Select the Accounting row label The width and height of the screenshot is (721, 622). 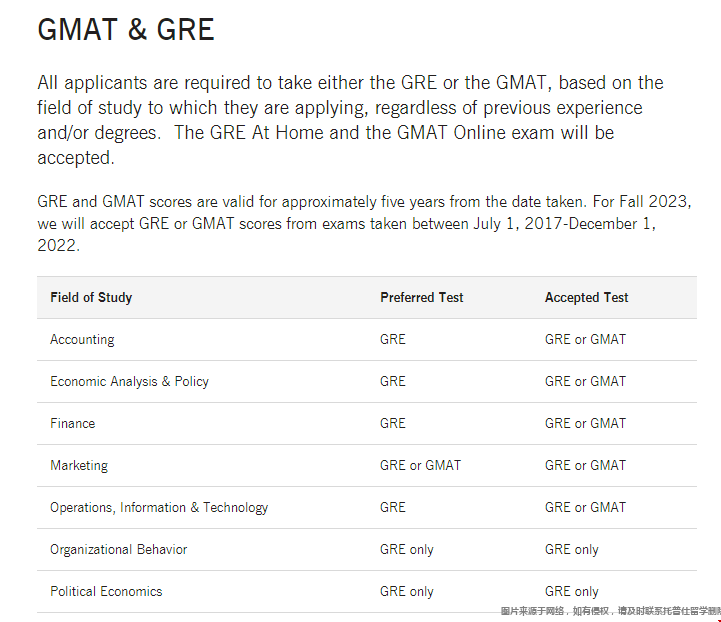(82, 339)
